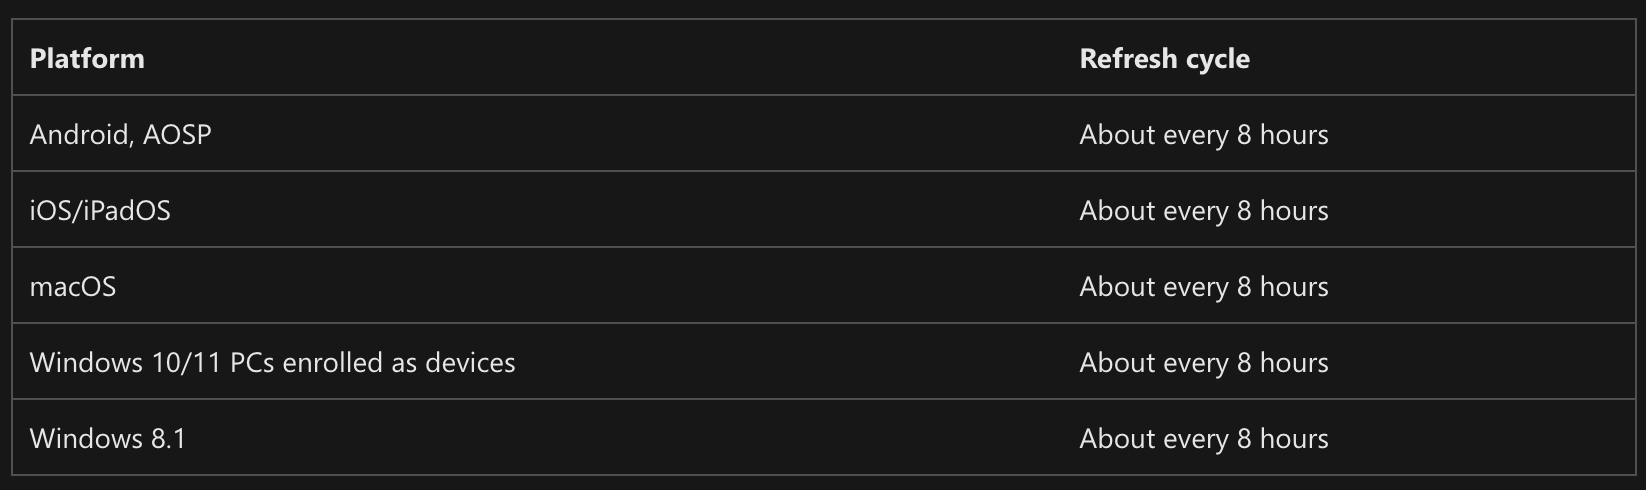Viewport: 1646px width, 490px height.
Task: Click the word Windows in the 10/11 row
Action: pos(86,363)
